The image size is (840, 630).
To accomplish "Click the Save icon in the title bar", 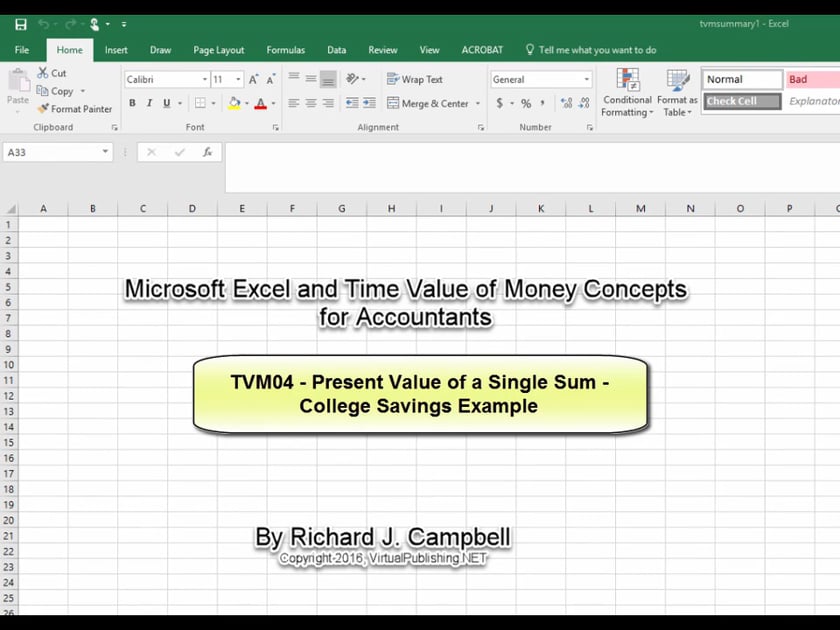I will click(21, 24).
